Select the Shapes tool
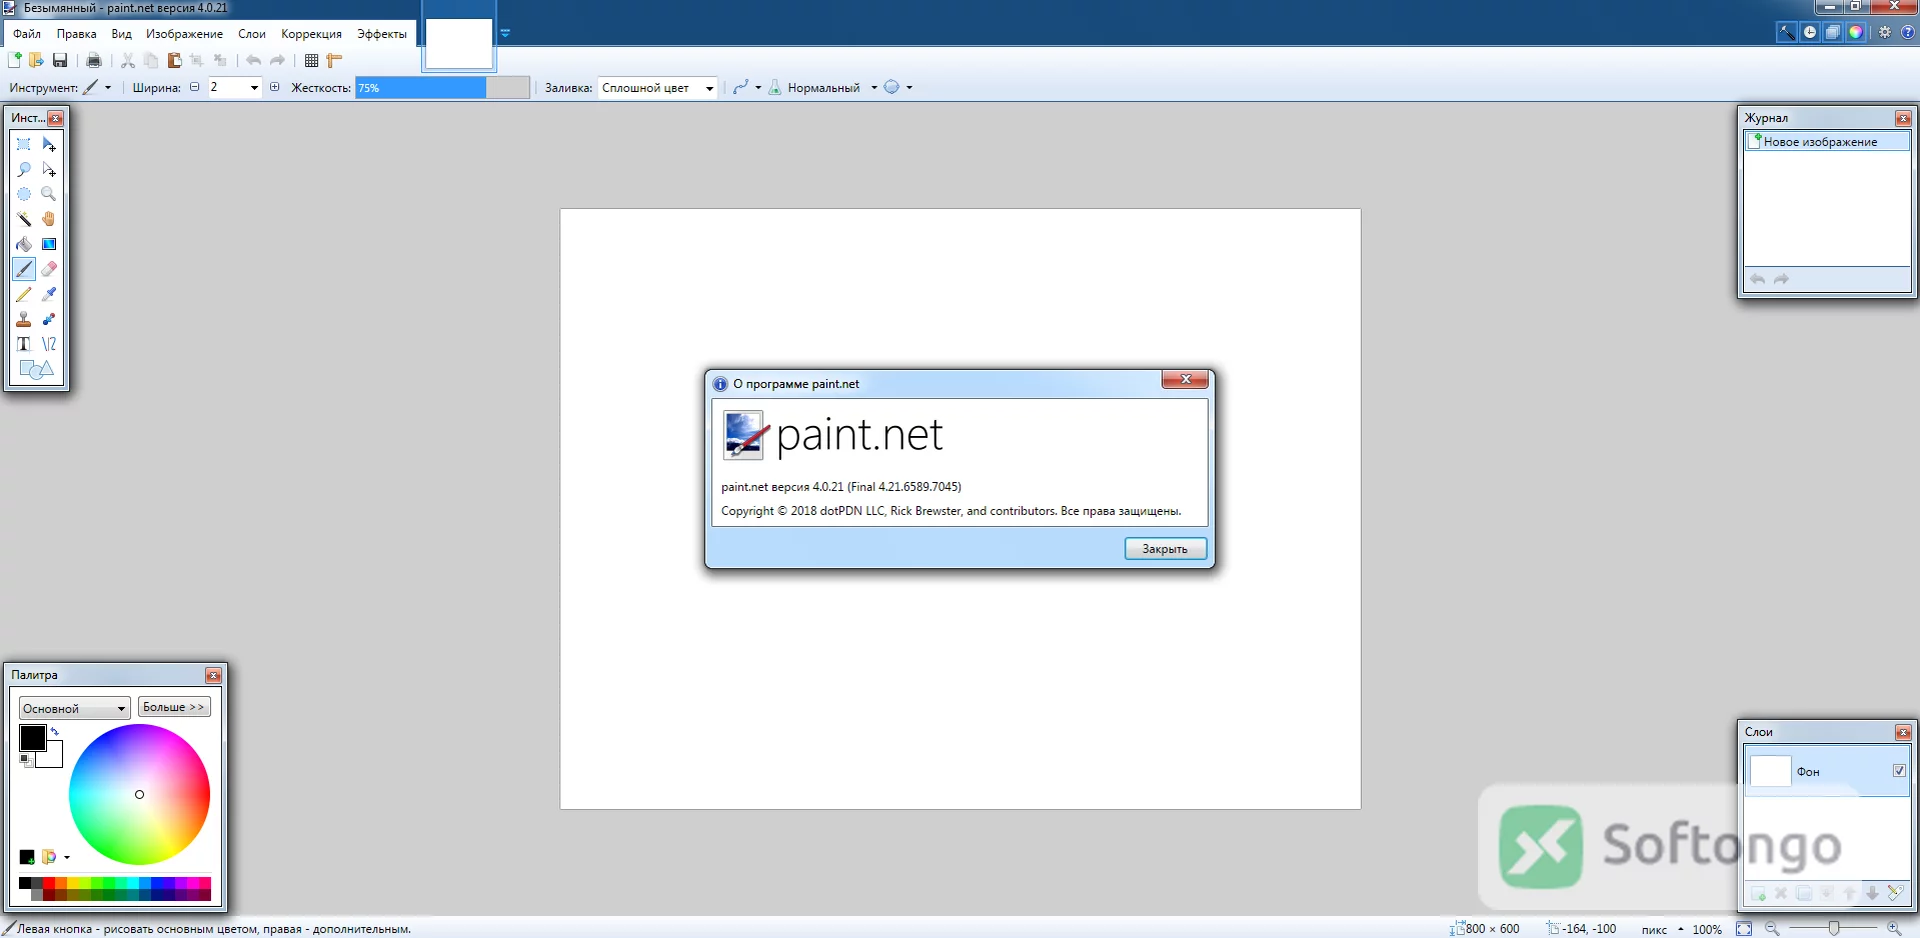The width and height of the screenshot is (1920, 938). pos(36,369)
